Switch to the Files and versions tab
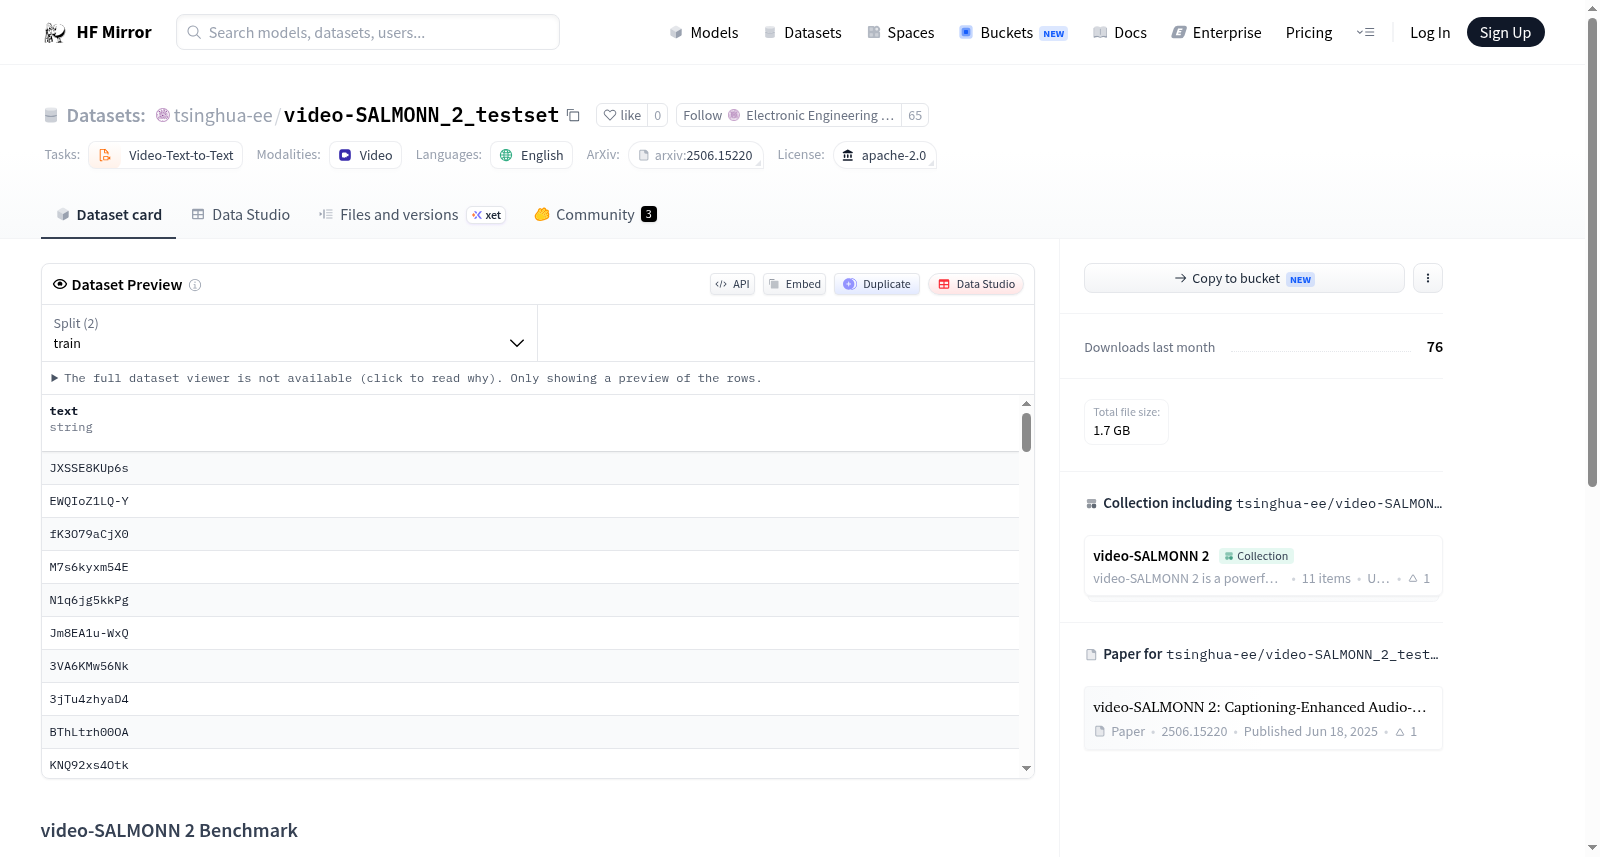Image resolution: width=1600 pixels, height=857 pixels. click(x=412, y=215)
